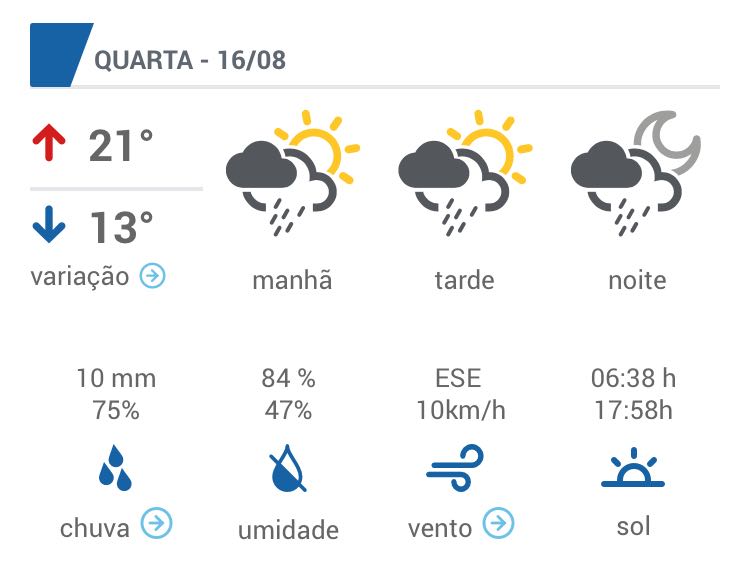Click the night rain and moon icon
The width and height of the screenshot is (750, 587).
636,173
